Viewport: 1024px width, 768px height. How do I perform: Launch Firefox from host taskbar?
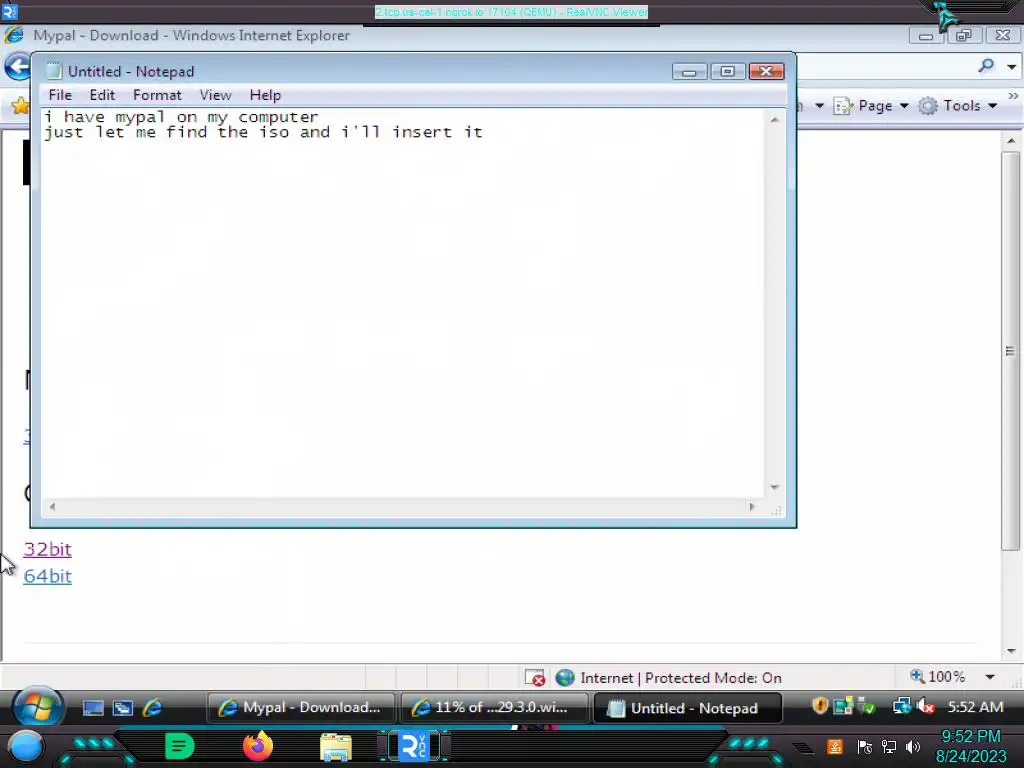pos(257,746)
